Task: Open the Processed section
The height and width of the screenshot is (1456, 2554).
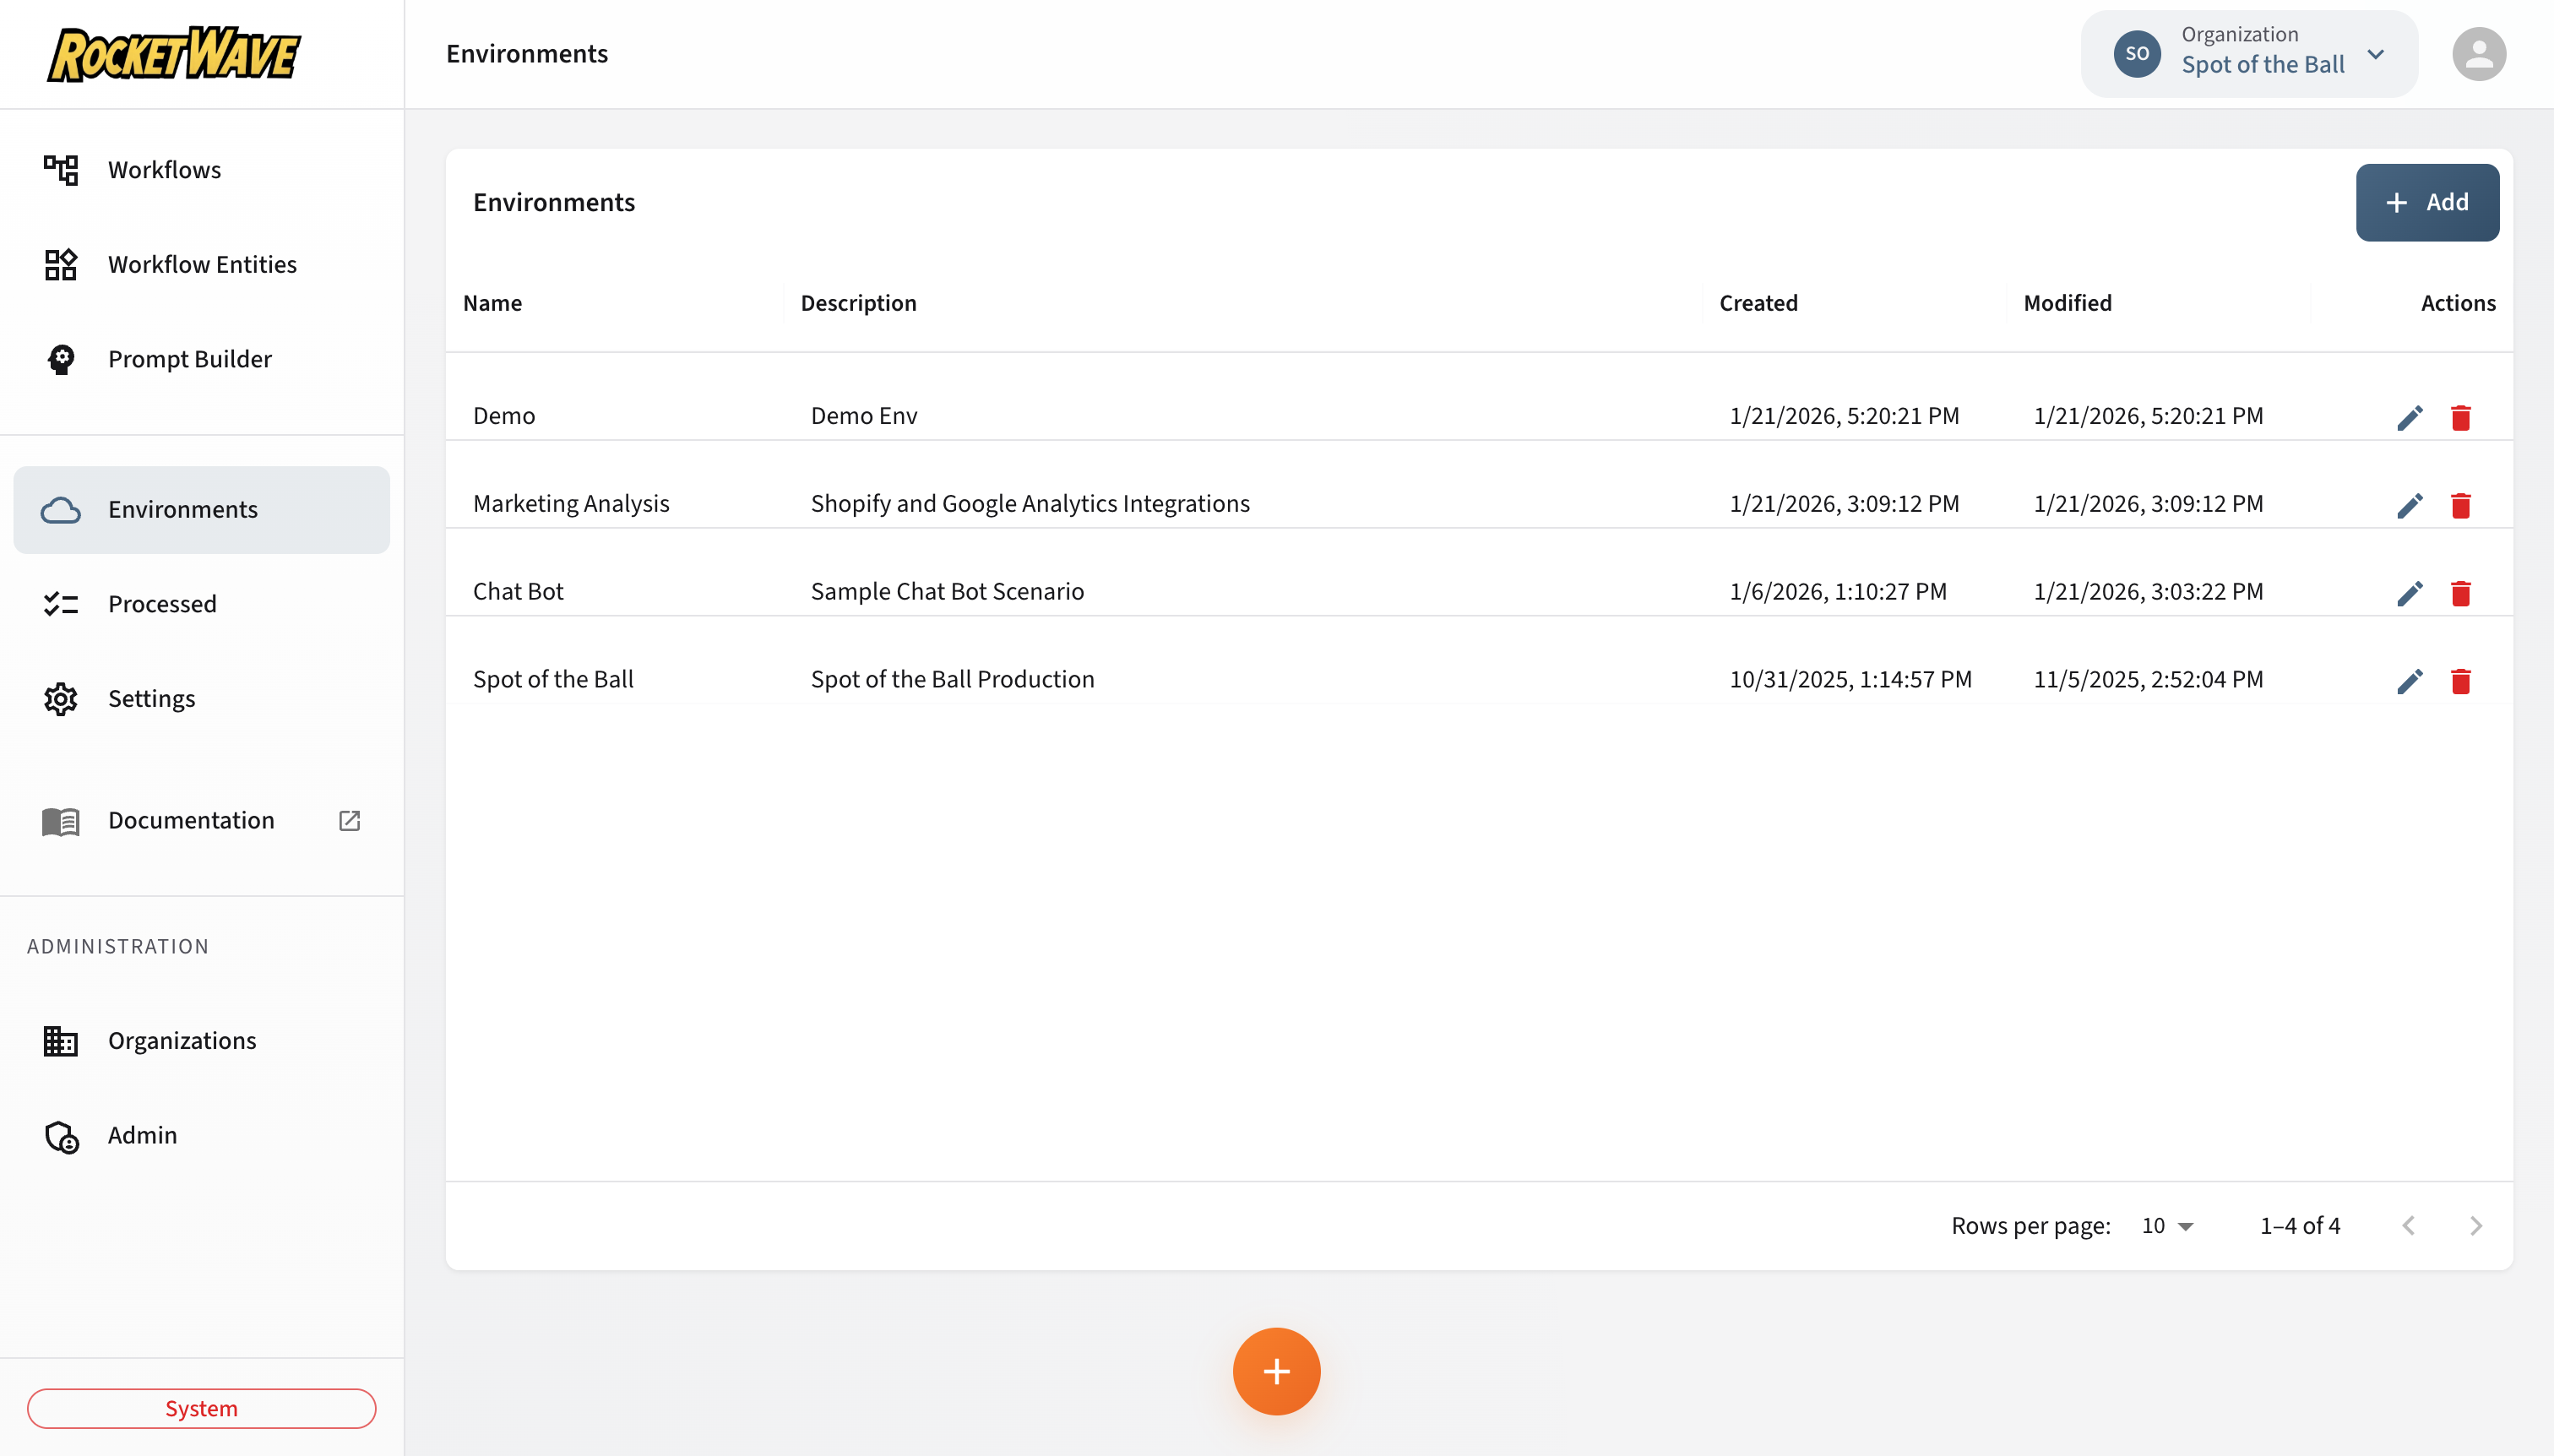Action: point(162,604)
